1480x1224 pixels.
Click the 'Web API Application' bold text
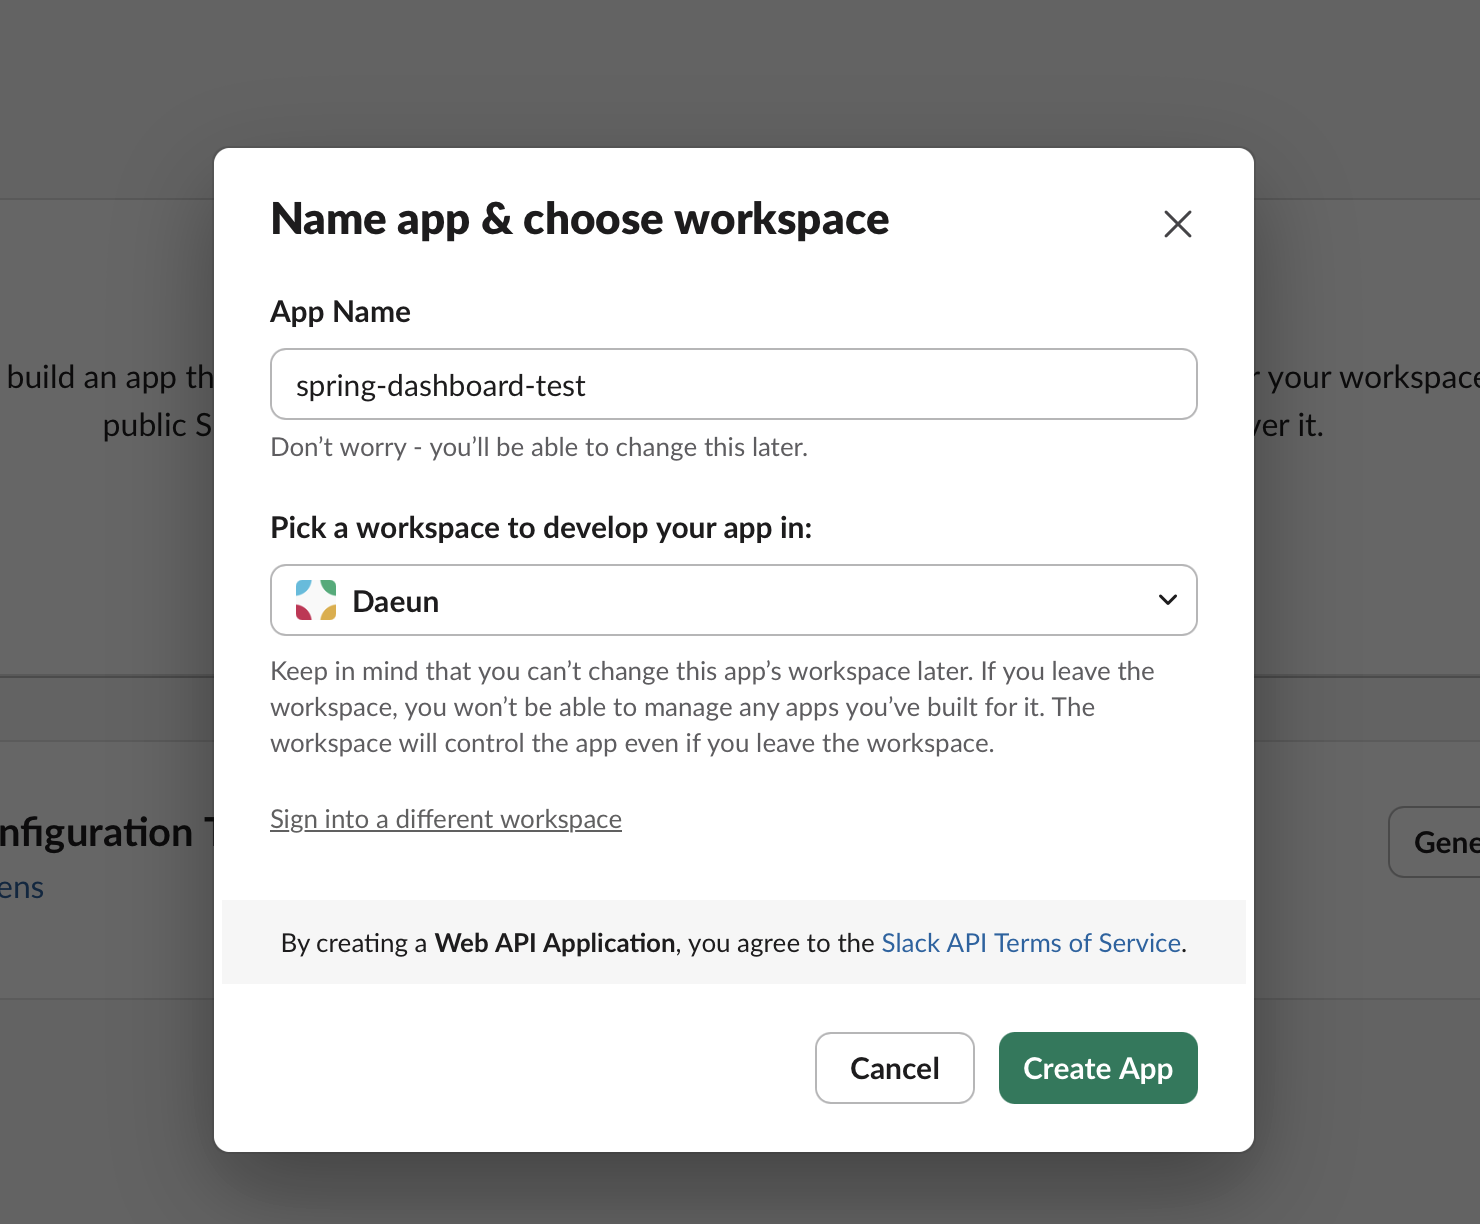pos(555,943)
